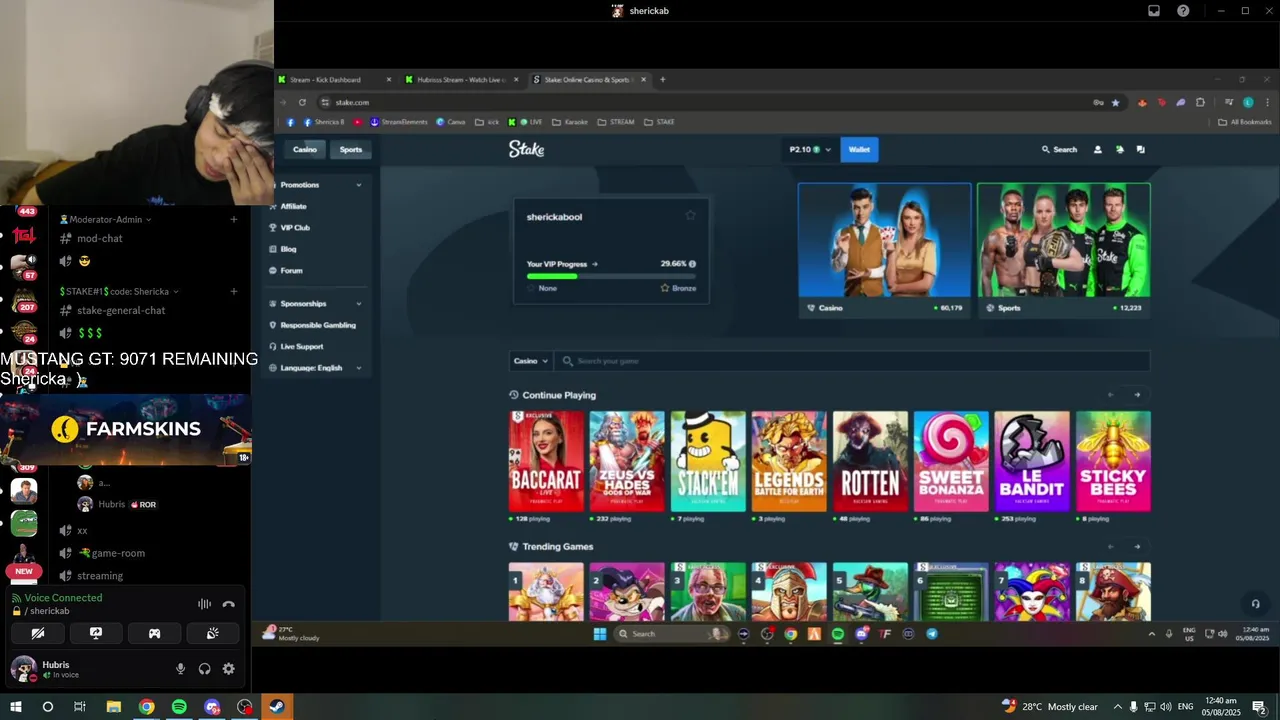
Task: Expand the Sponsorships sidebar section
Action: click(x=315, y=304)
